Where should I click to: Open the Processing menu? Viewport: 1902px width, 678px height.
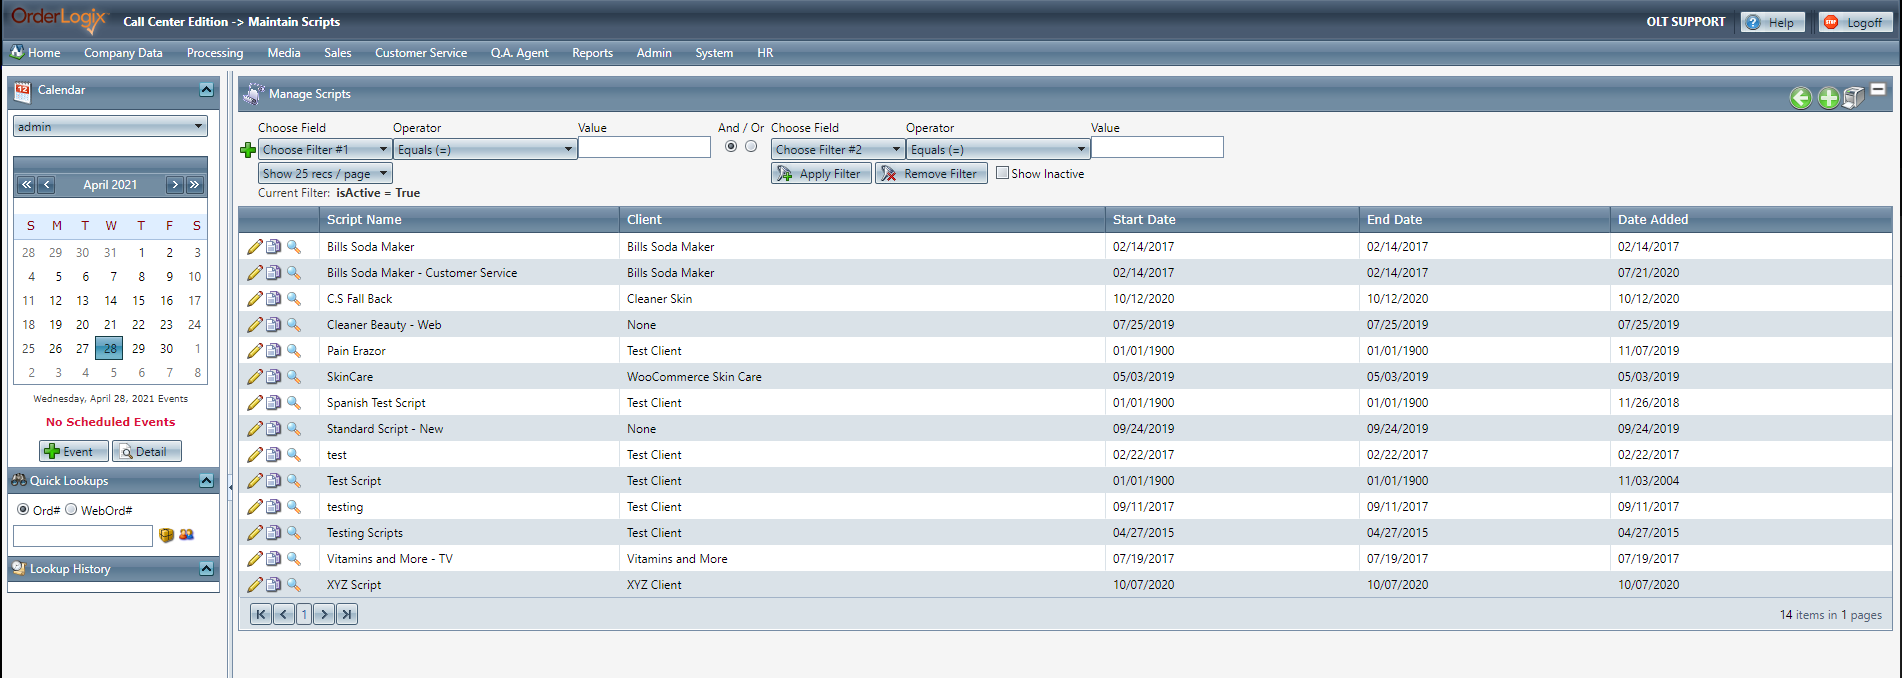(x=215, y=53)
